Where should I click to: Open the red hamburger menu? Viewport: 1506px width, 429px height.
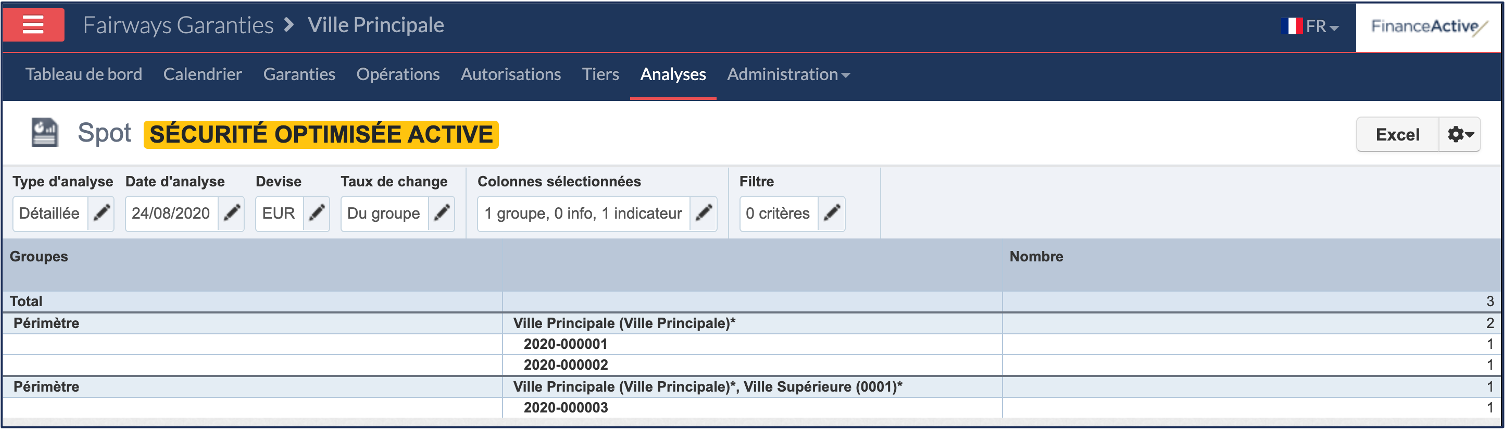point(34,25)
